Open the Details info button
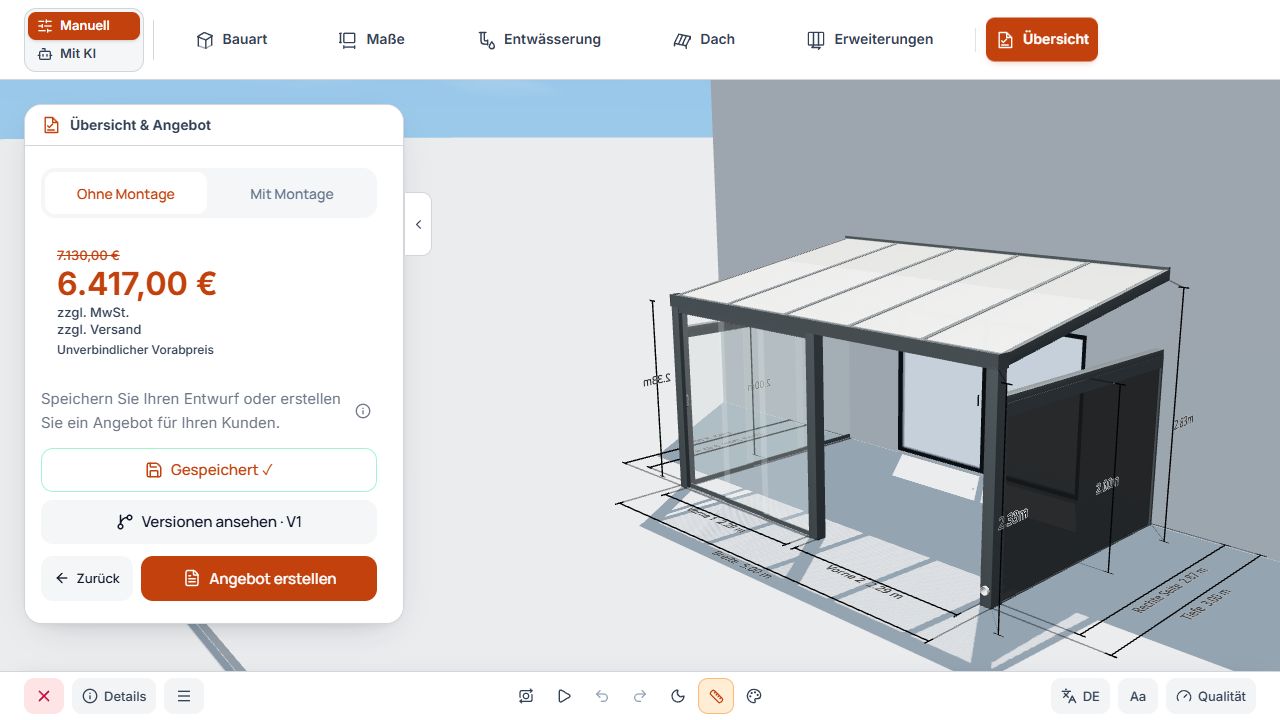Screen dimensions: 1280x720 (x=114, y=696)
